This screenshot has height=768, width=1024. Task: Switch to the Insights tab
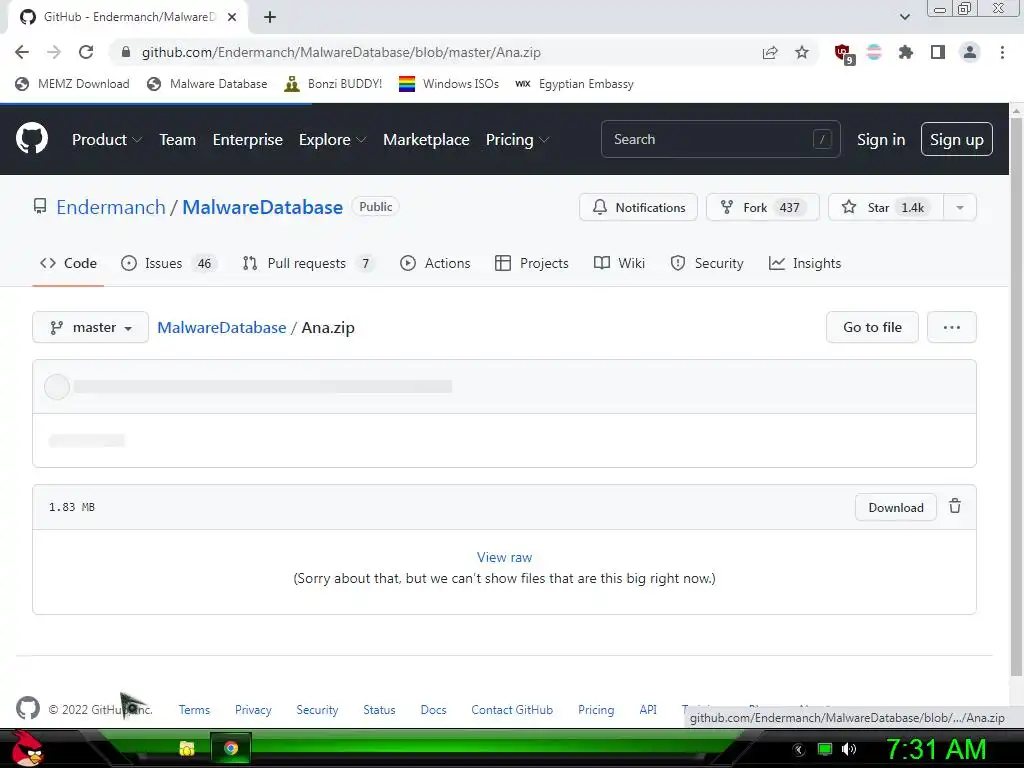point(805,263)
